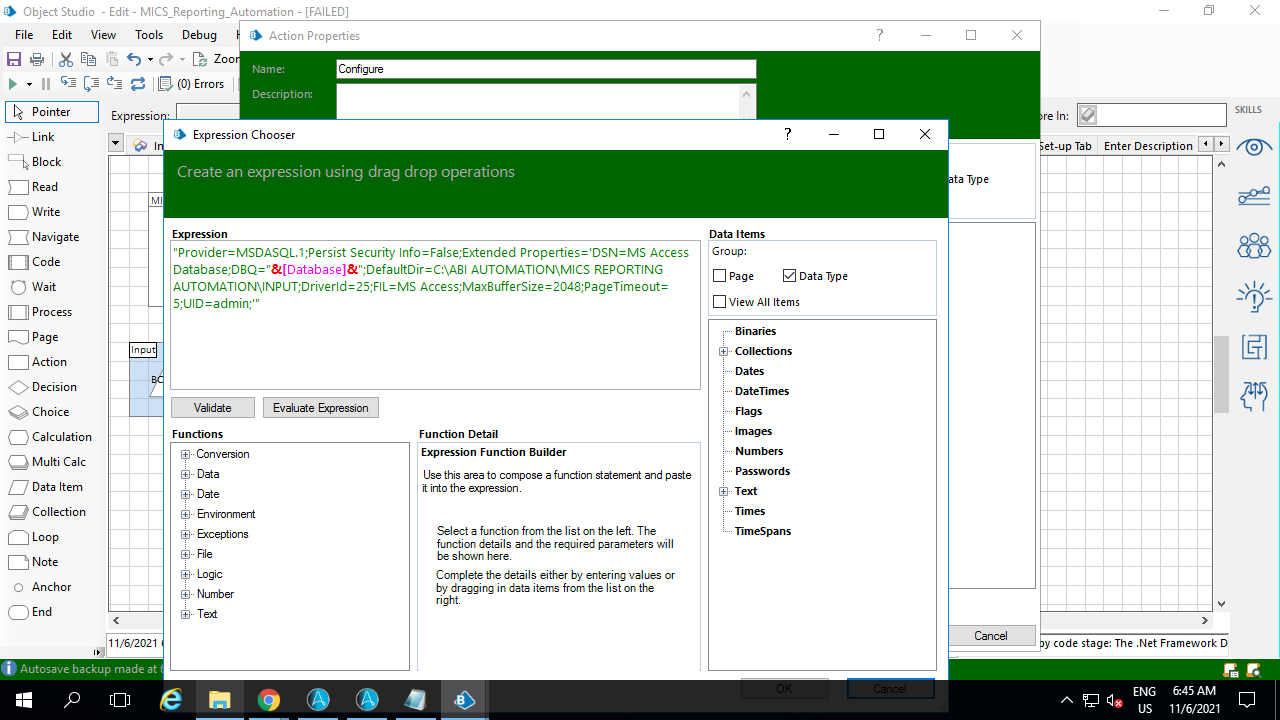This screenshot has width=1280, height=720.
Task: Click the Evaluate Expression button
Action: [x=321, y=408]
